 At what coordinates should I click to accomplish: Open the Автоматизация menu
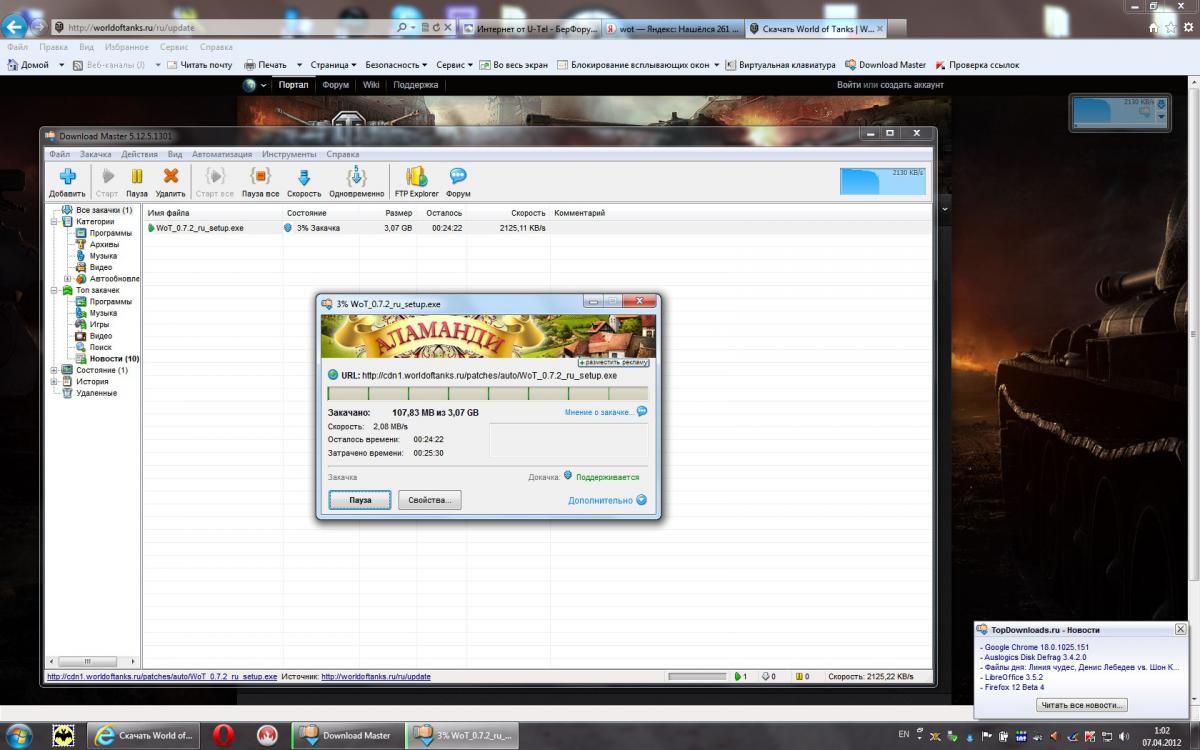[222, 155]
